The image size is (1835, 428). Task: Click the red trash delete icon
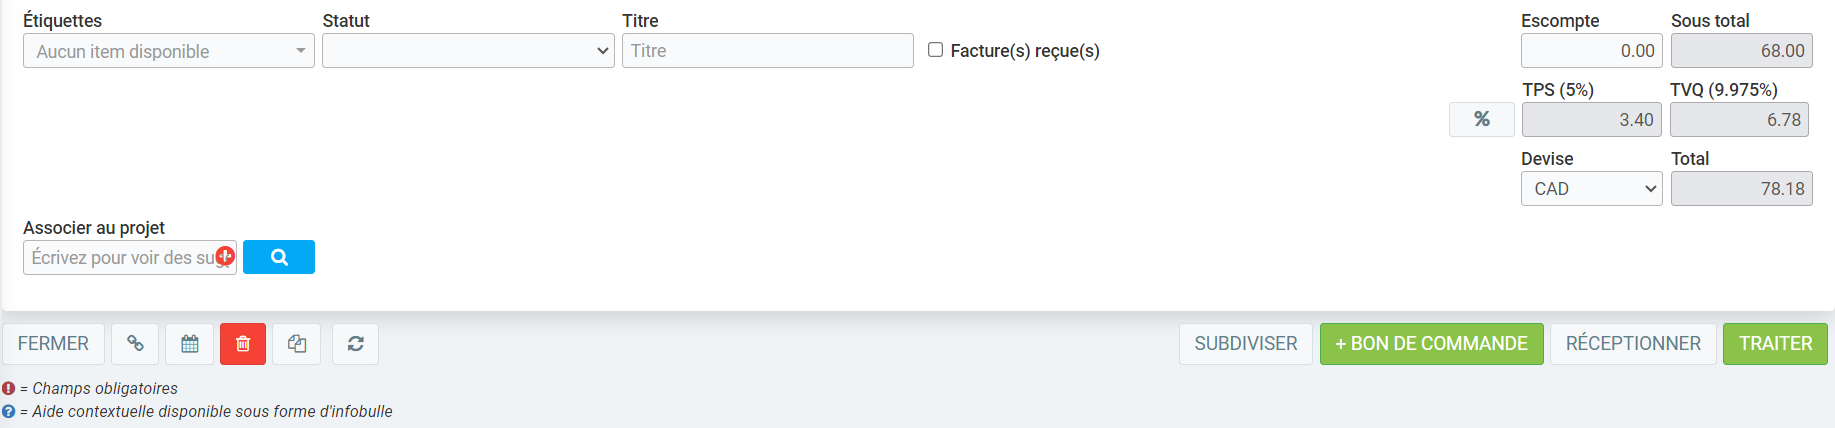(243, 344)
